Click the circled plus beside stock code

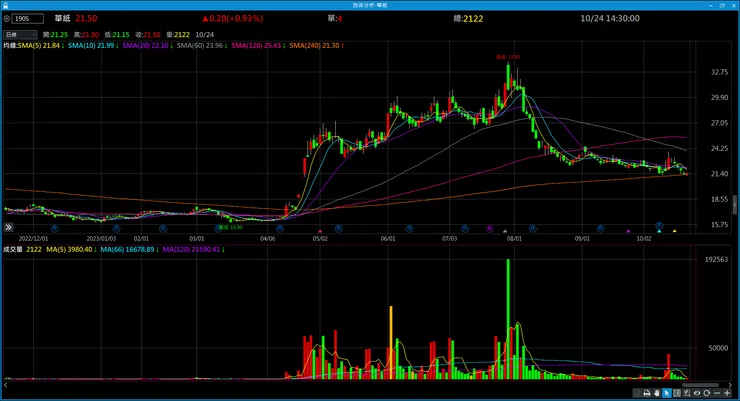(7, 19)
